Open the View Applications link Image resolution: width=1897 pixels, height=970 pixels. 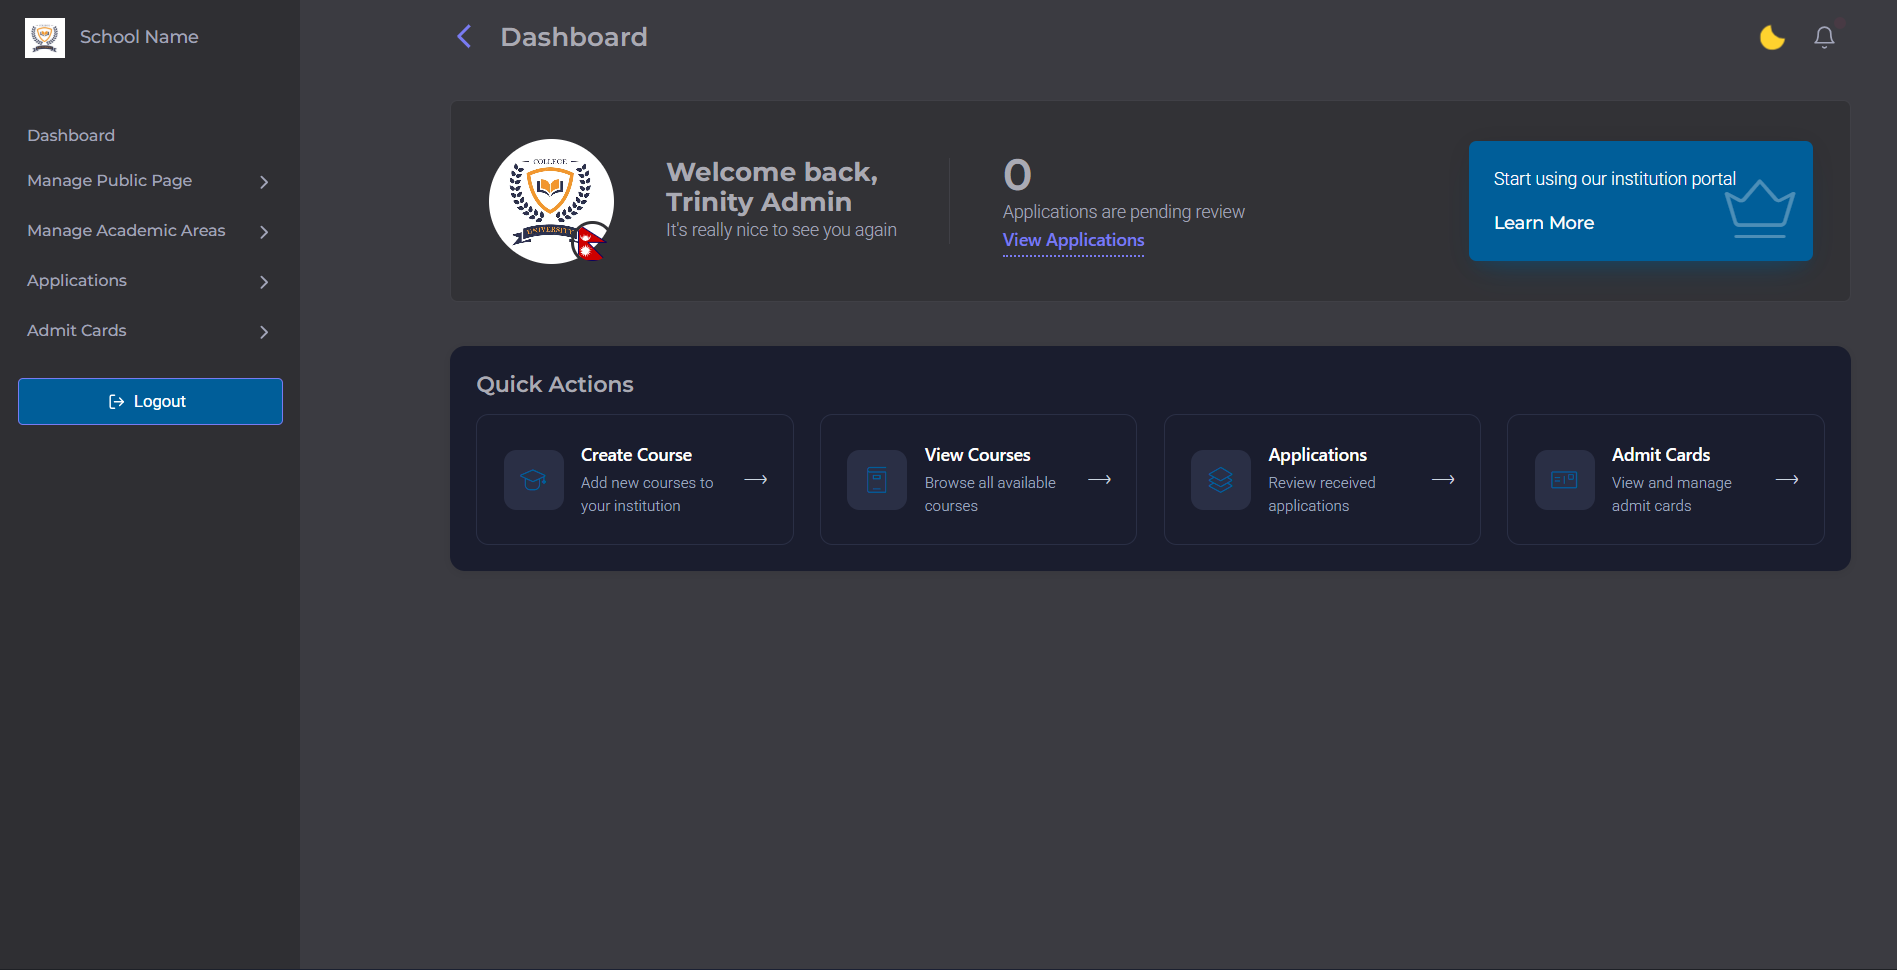click(1073, 240)
